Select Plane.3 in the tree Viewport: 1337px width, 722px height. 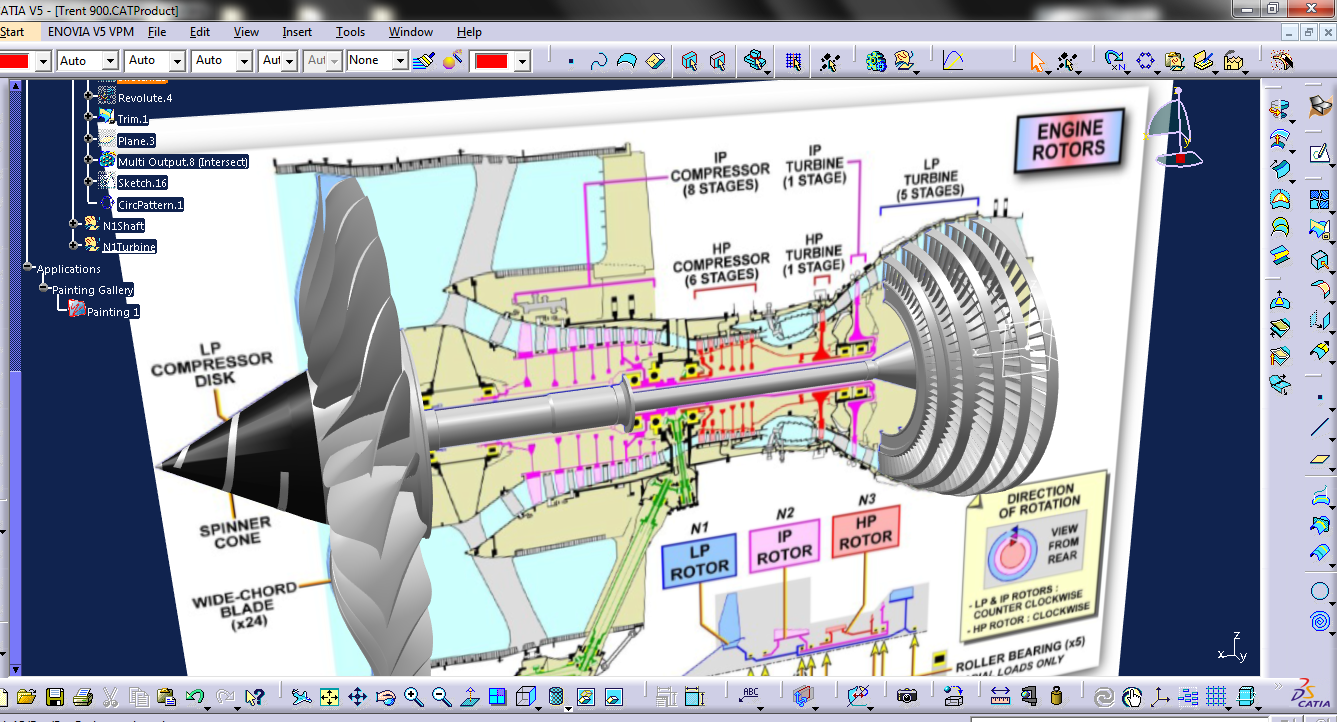[x=136, y=141]
